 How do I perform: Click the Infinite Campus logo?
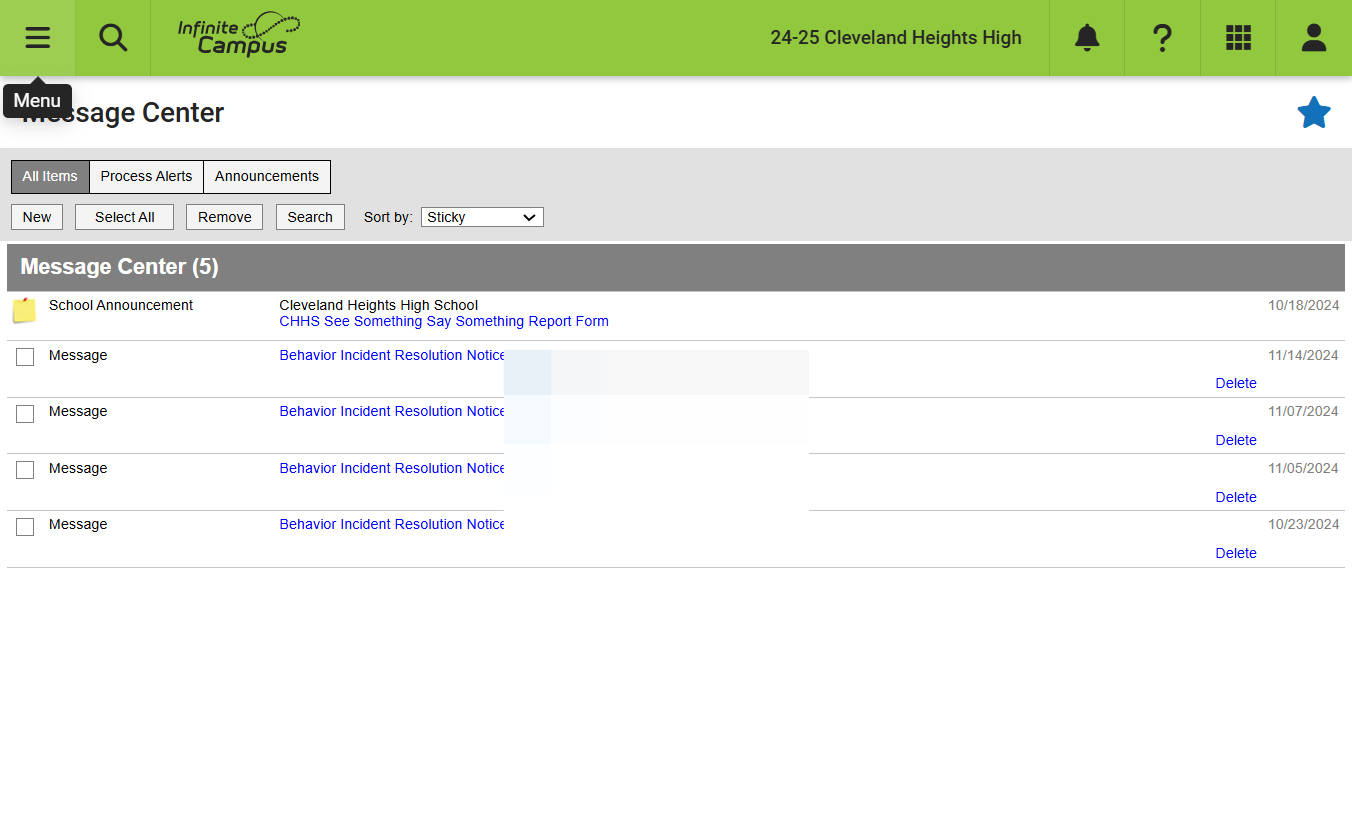point(239,35)
